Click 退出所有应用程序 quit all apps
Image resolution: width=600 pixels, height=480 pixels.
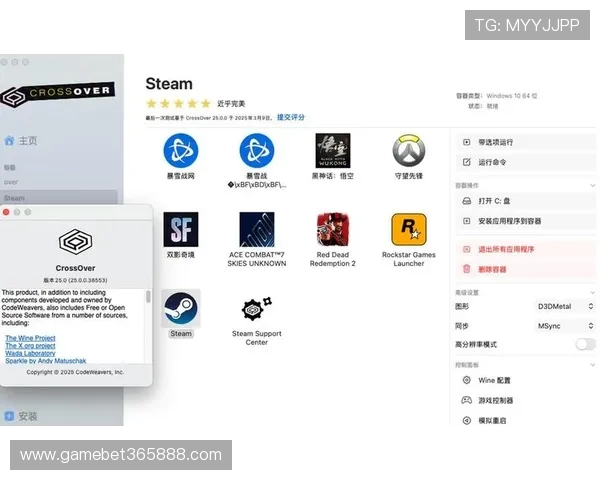point(525,250)
